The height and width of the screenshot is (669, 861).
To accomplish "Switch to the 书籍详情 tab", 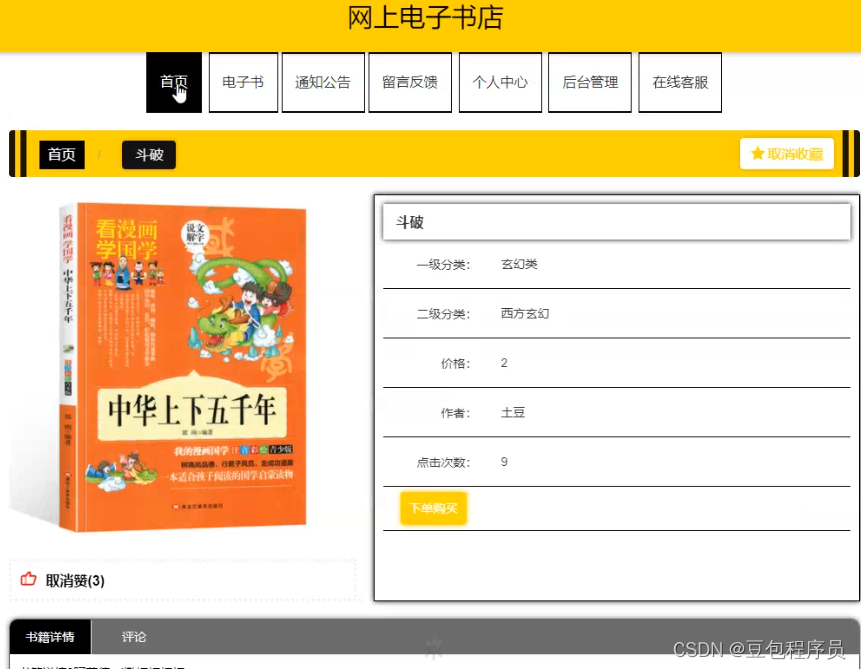I will pos(50,637).
